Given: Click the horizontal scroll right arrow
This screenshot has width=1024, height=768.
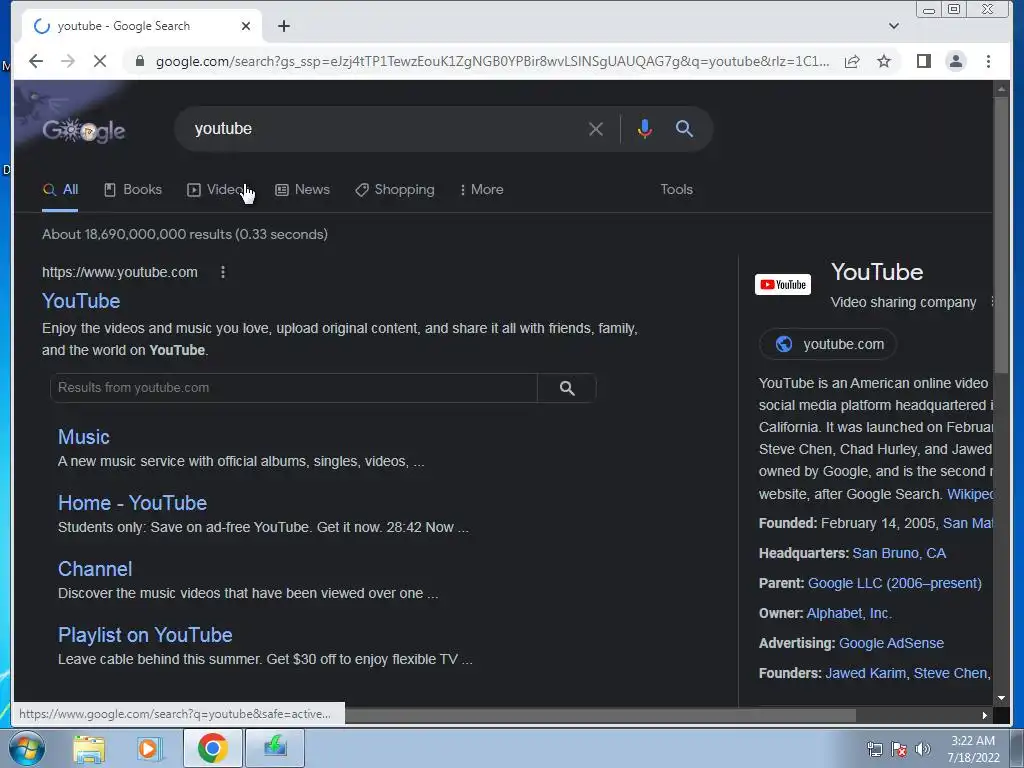Looking at the screenshot, I should (984, 715).
